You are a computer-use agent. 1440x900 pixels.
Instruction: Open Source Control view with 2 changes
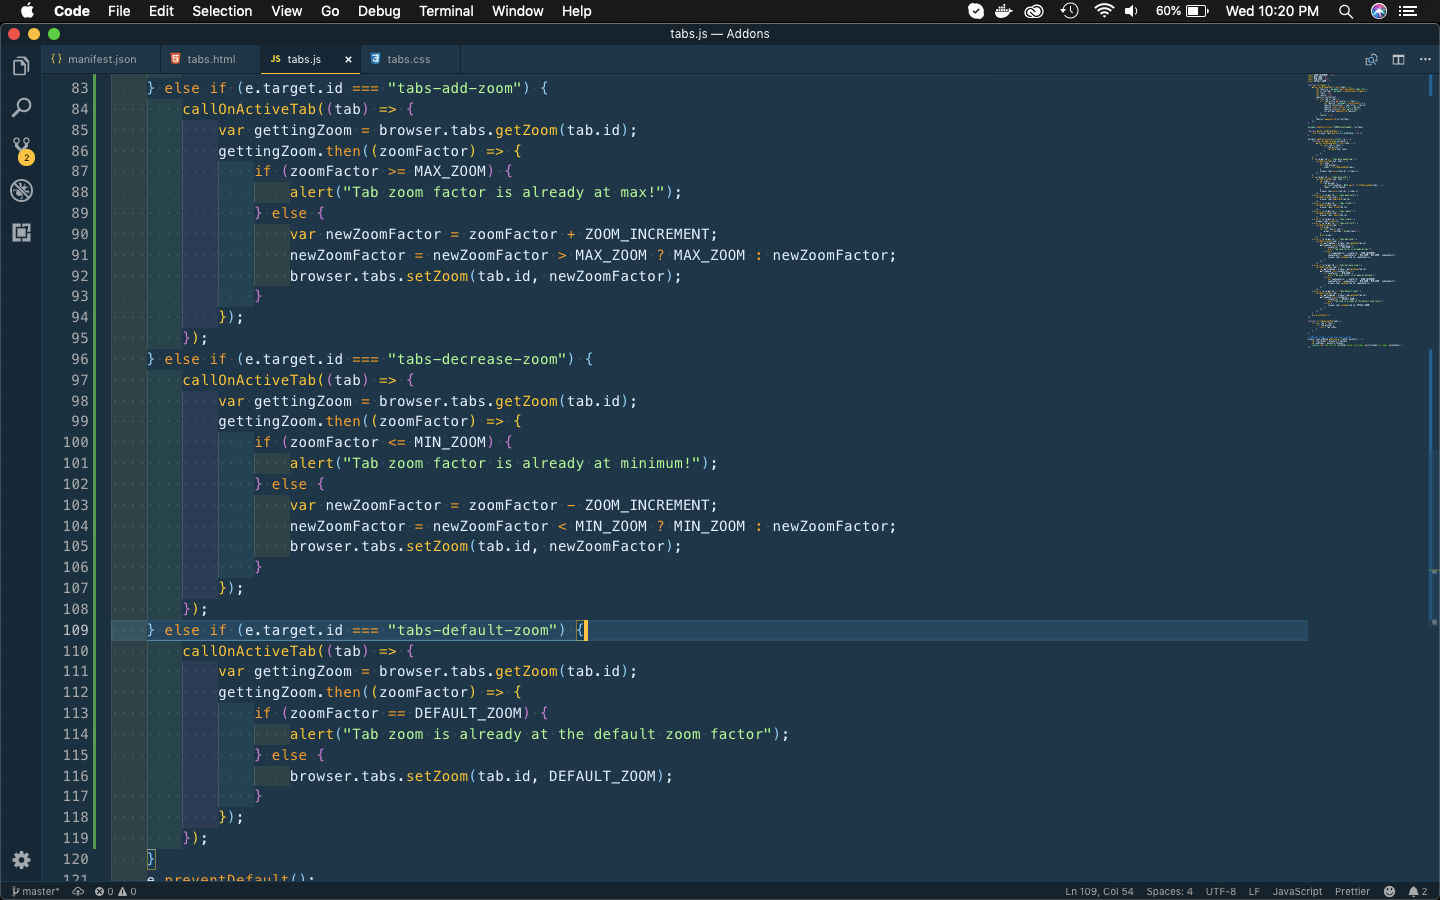(x=21, y=150)
